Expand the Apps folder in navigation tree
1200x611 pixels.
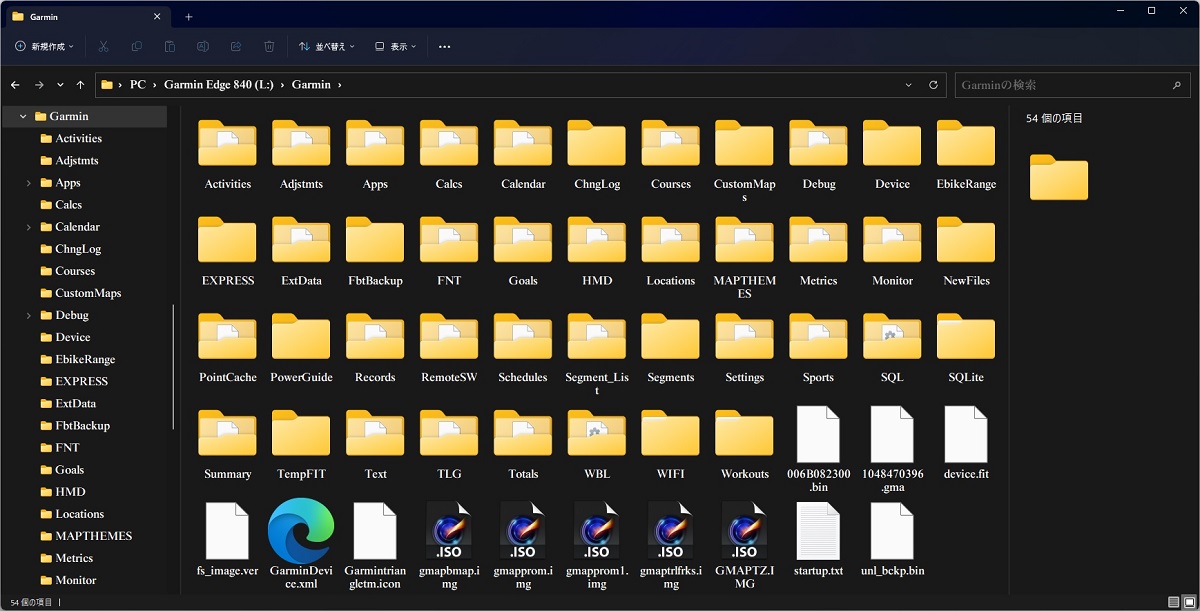pos(29,183)
